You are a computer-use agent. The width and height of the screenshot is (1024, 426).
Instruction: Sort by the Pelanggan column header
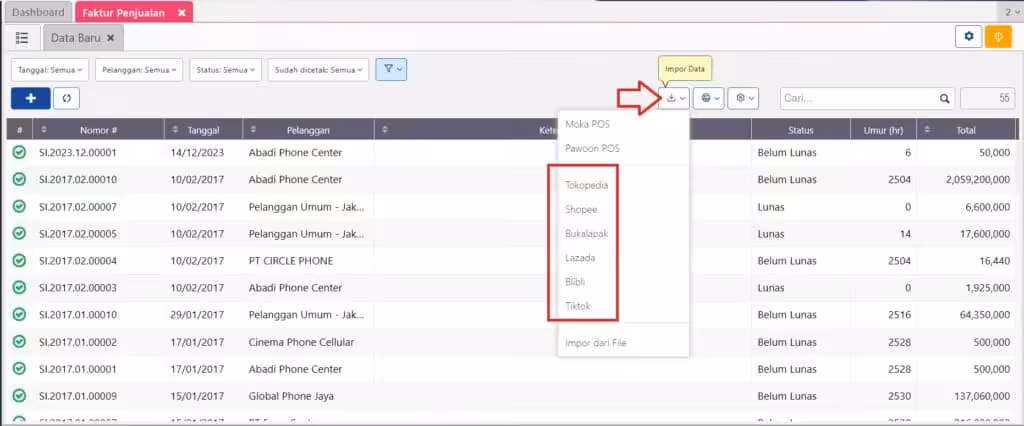(308, 129)
